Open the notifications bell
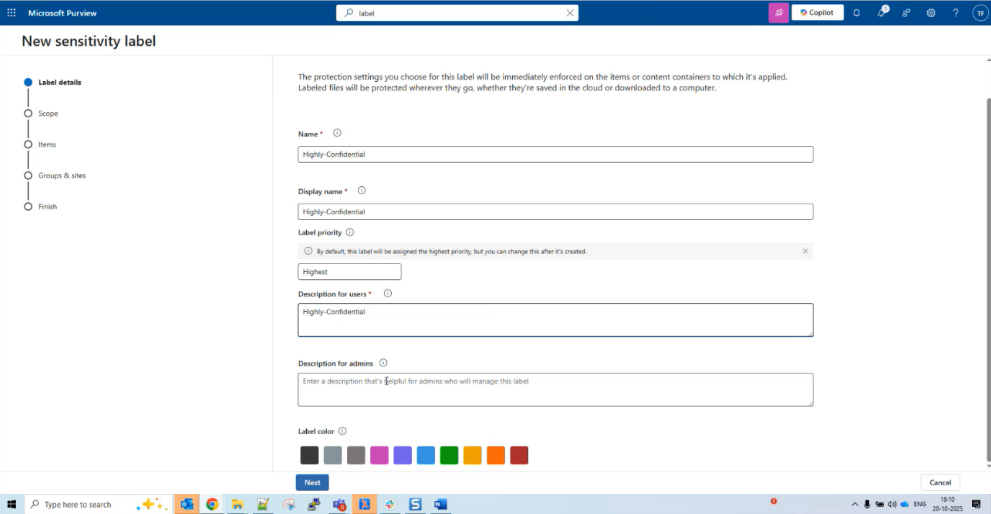The height and width of the screenshot is (514, 991). (857, 13)
